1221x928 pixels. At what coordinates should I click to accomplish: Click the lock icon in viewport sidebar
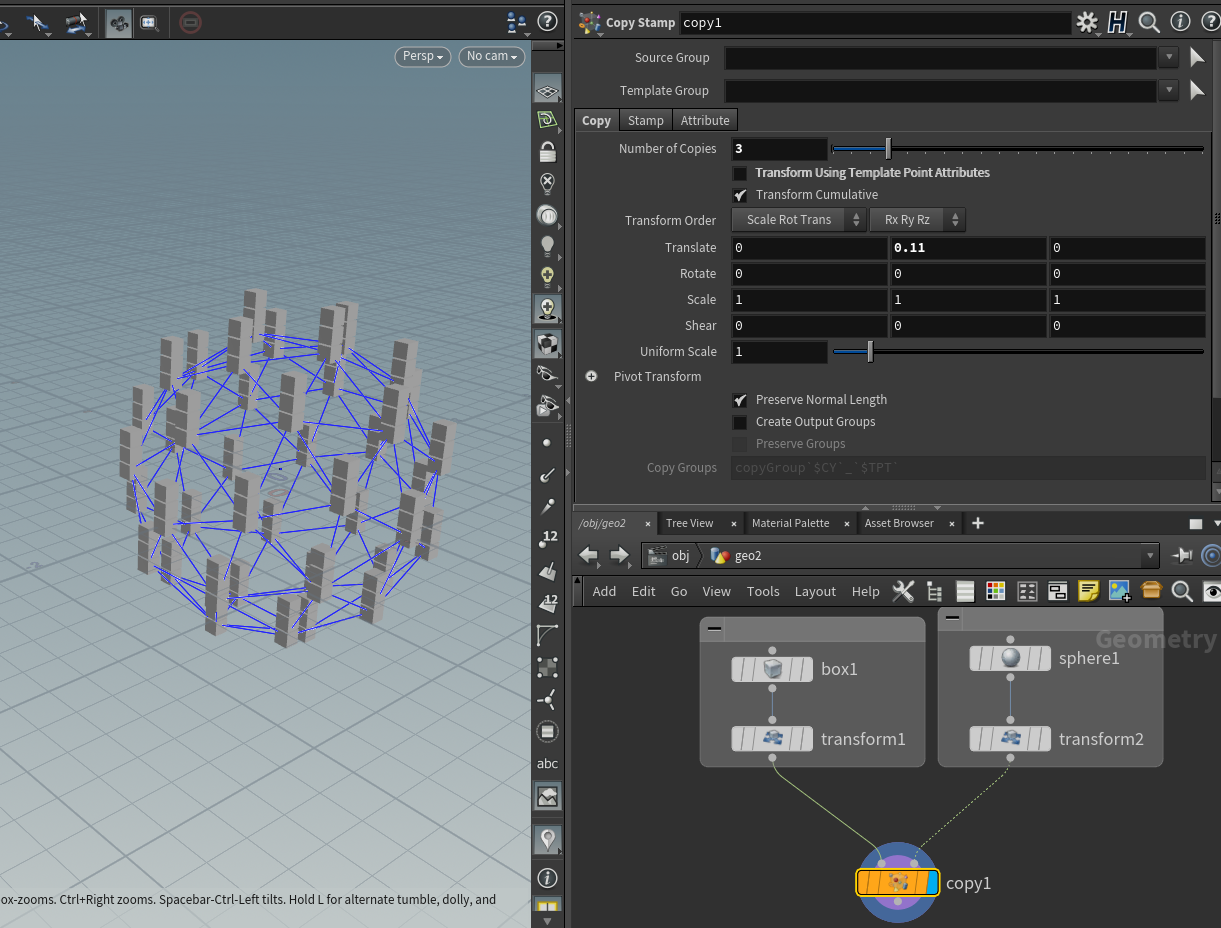pyautogui.click(x=547, y=152)
